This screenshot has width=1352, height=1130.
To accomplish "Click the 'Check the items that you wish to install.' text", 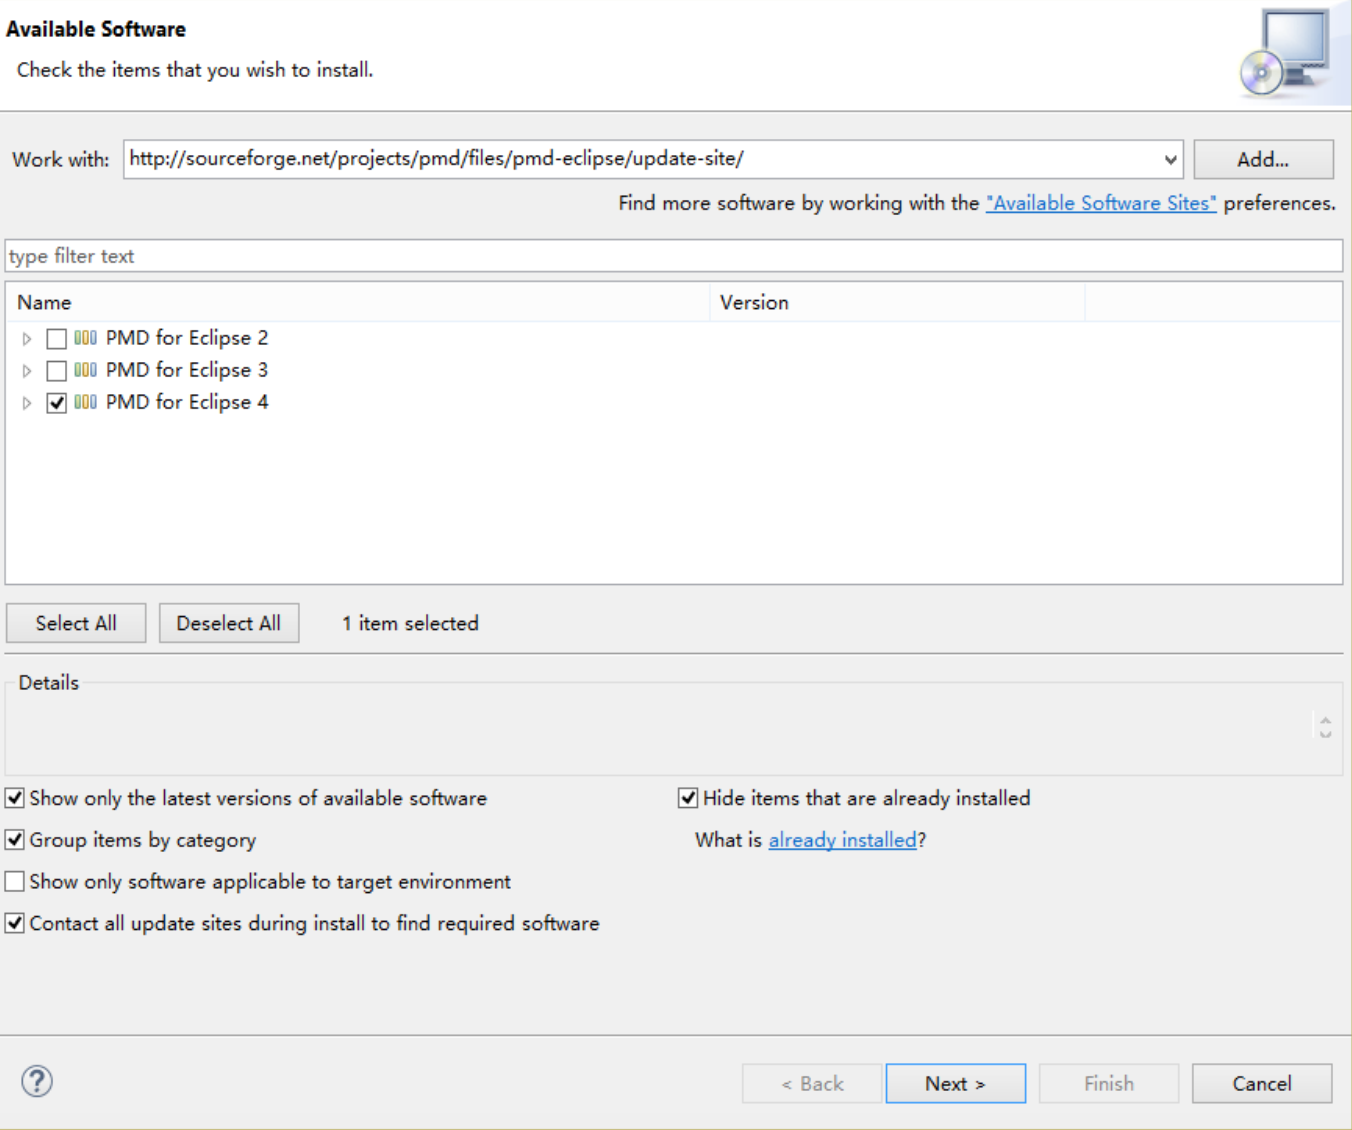I will [x=195, y=70].
